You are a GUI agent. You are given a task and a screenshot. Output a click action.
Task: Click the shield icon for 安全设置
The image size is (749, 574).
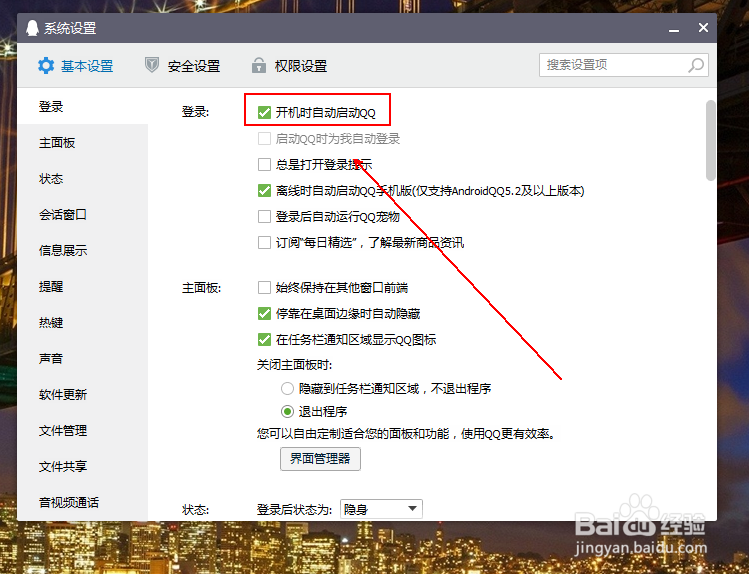click(x=152, y=65)
